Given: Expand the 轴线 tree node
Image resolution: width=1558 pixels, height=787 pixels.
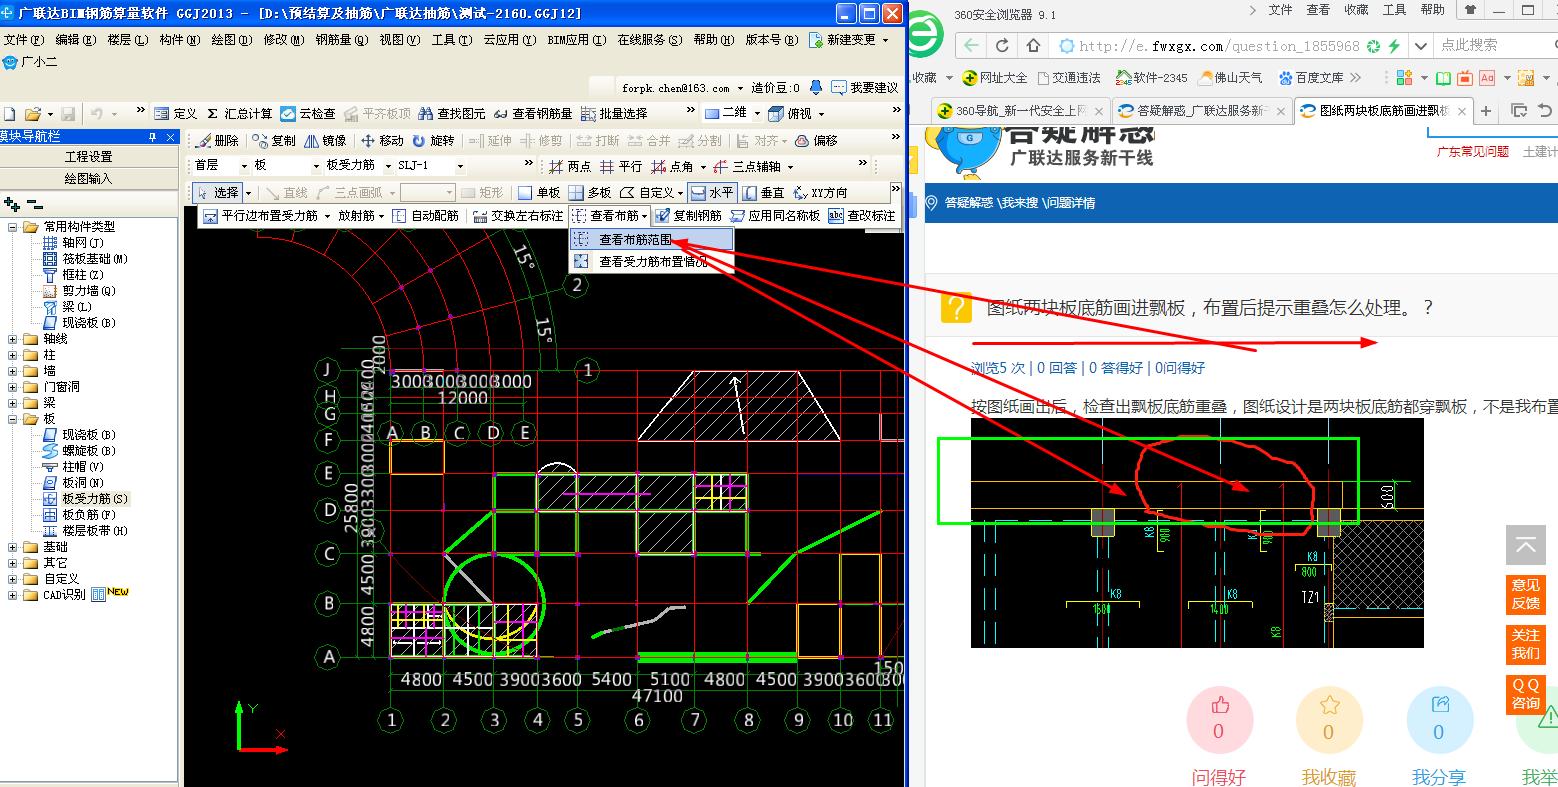Looking at the screenshot, I should point(13,339).
